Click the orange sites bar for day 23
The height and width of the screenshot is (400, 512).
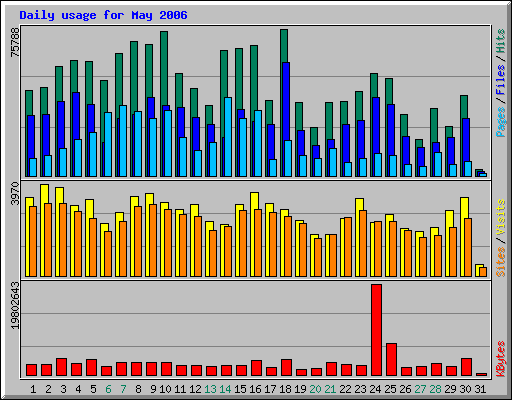tap(363, 243)
